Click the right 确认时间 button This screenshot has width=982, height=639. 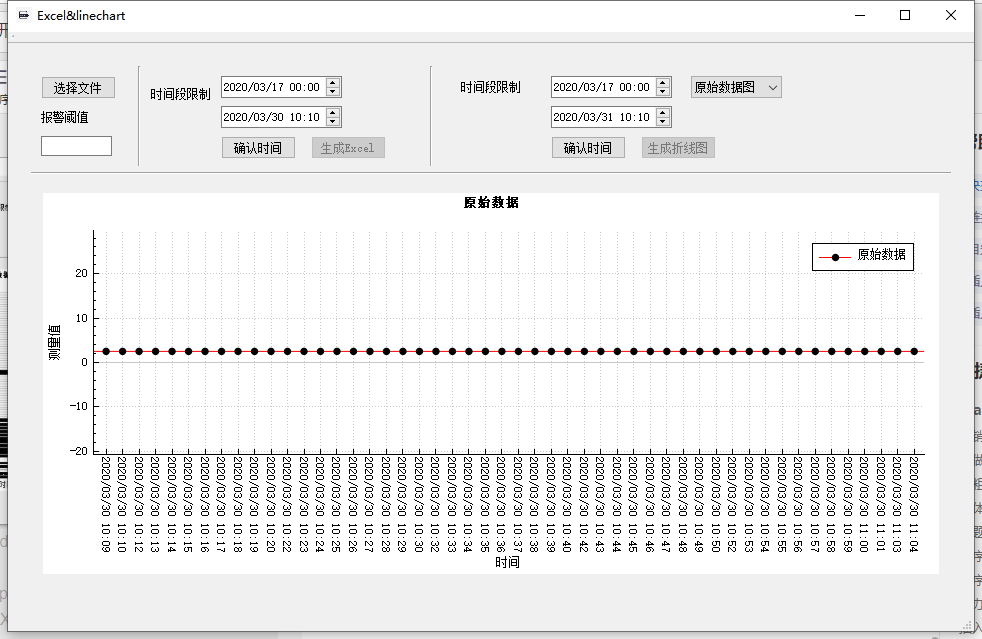[588, 148]
